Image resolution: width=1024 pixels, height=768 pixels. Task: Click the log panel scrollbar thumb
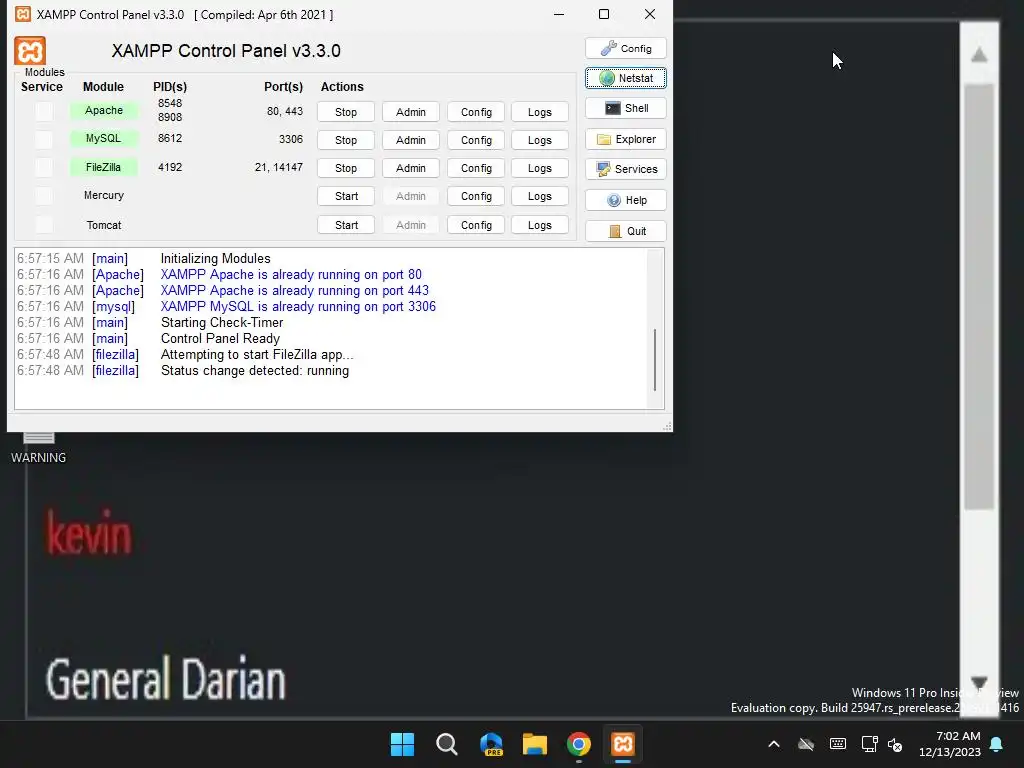tap(655, 359)
